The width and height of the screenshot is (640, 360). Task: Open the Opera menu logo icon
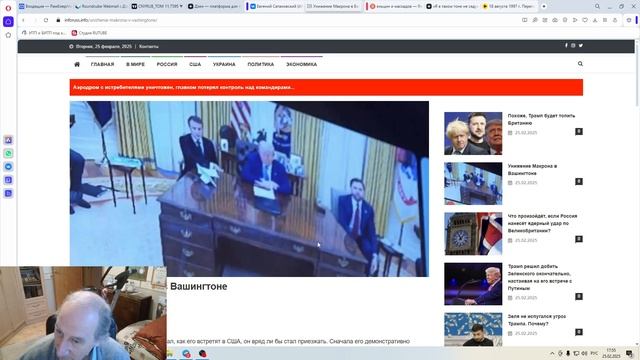pyautogui.click(x=8, y=8)
